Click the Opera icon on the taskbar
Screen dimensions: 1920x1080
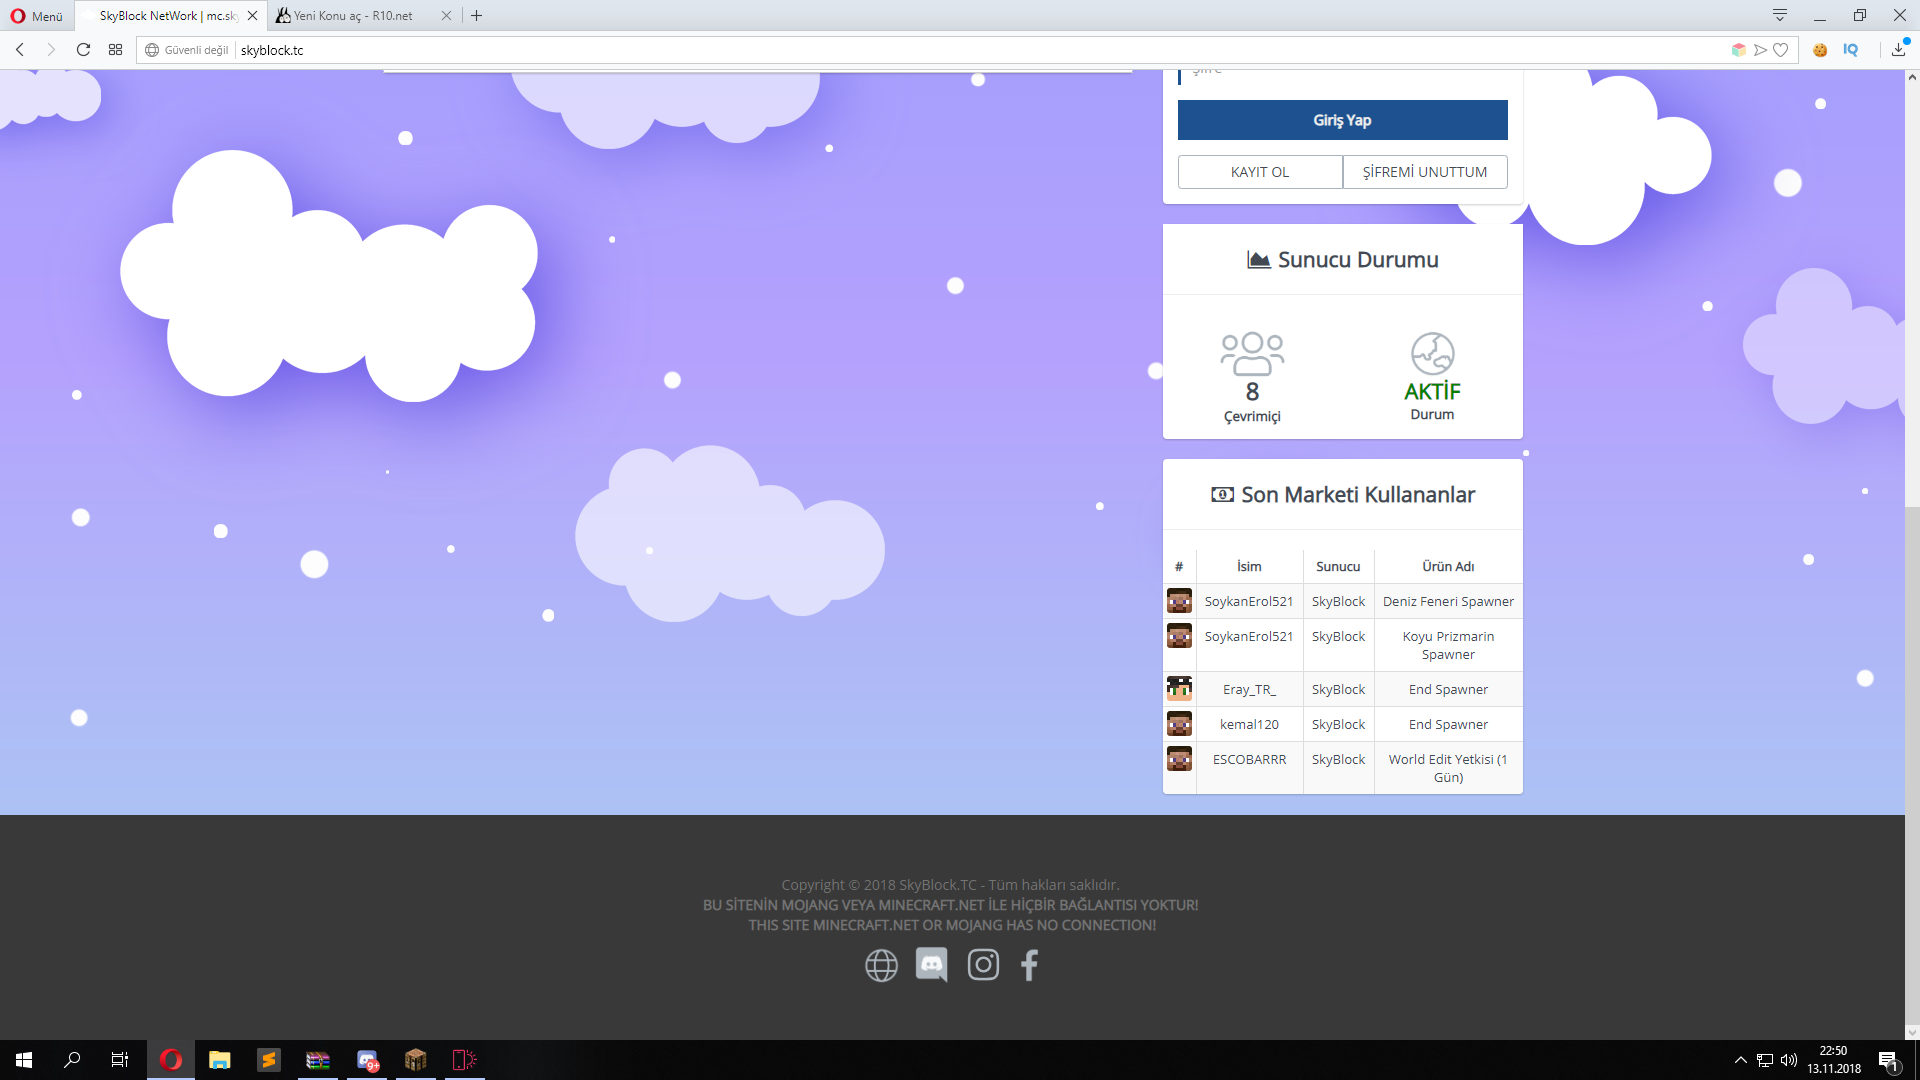click(x=171, y=1060)
